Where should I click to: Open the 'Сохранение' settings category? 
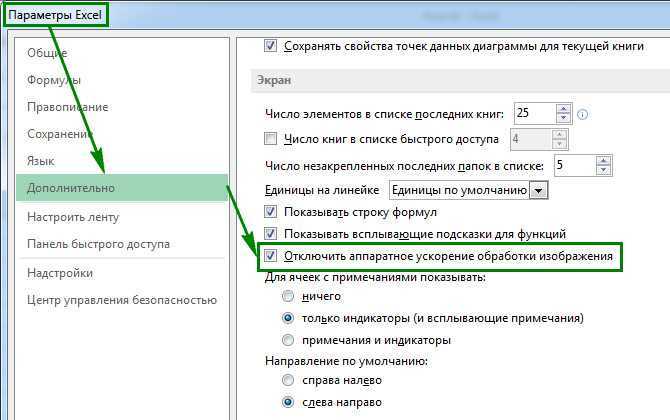click(x=60, y=134)
